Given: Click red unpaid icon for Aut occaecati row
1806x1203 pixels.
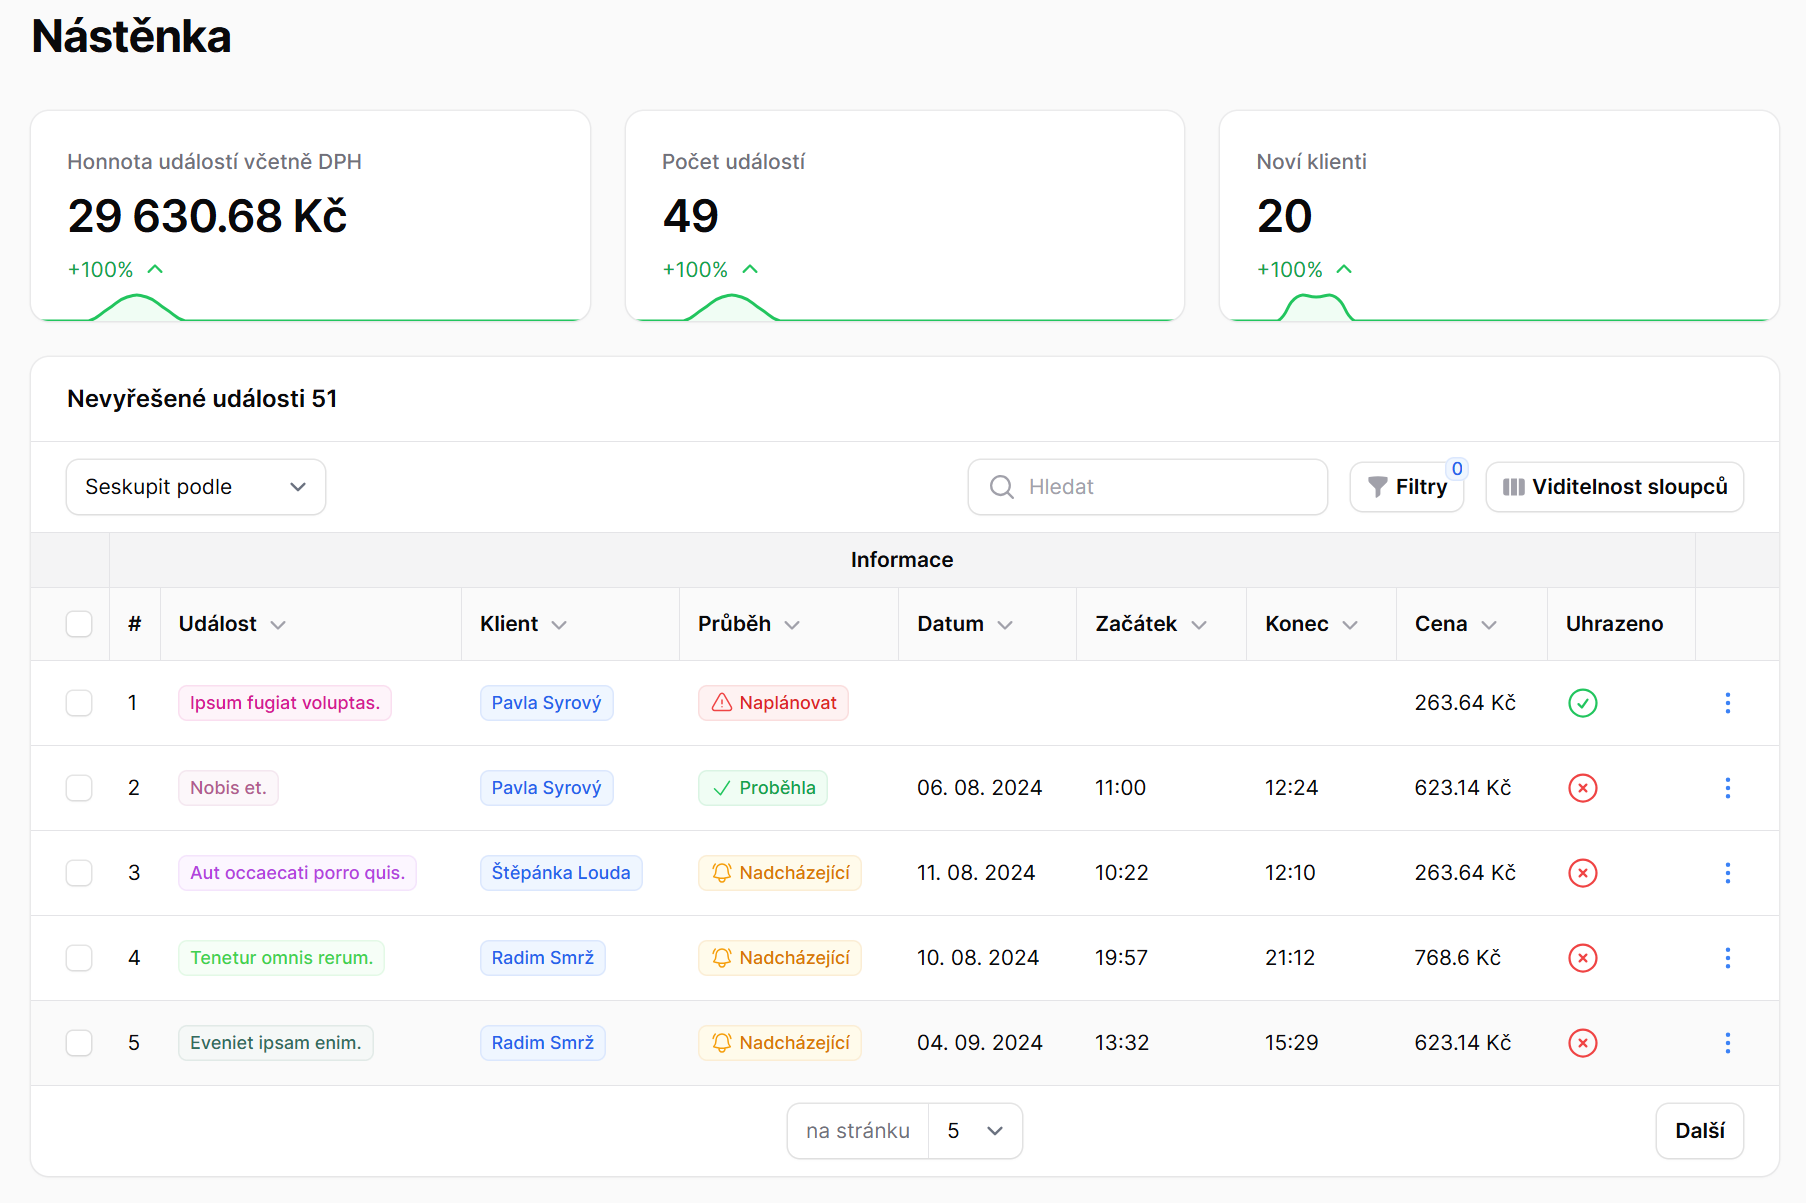Looking at the screenshot, I should point(1583,873).
